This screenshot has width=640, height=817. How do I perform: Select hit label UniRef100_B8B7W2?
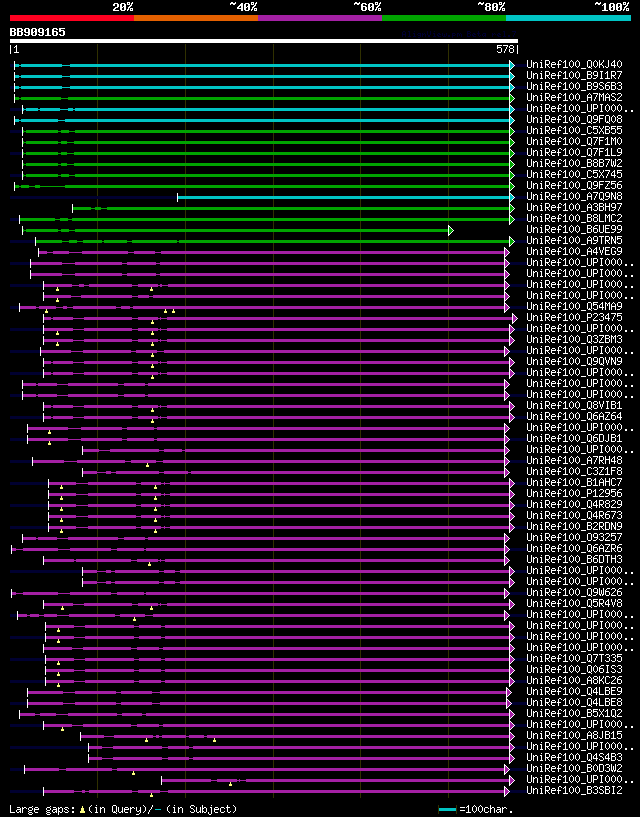pyautogui.click(x=574, y=164)
